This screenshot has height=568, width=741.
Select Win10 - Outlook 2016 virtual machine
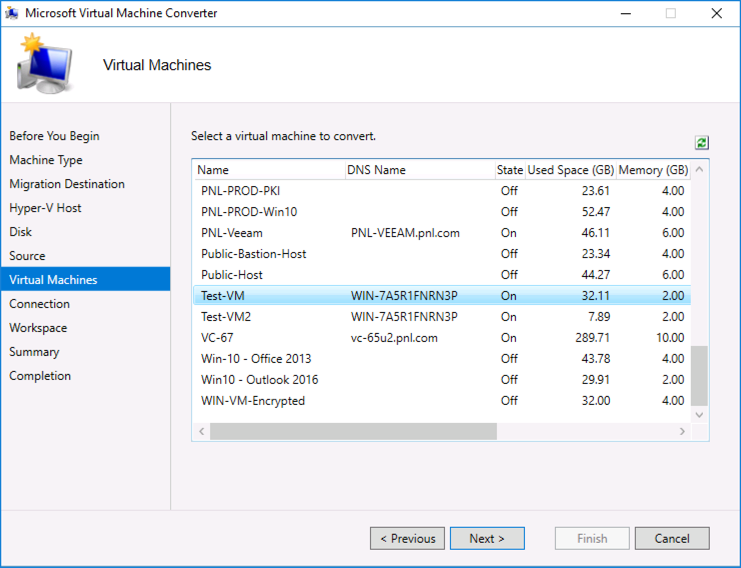tap(442, 380)
